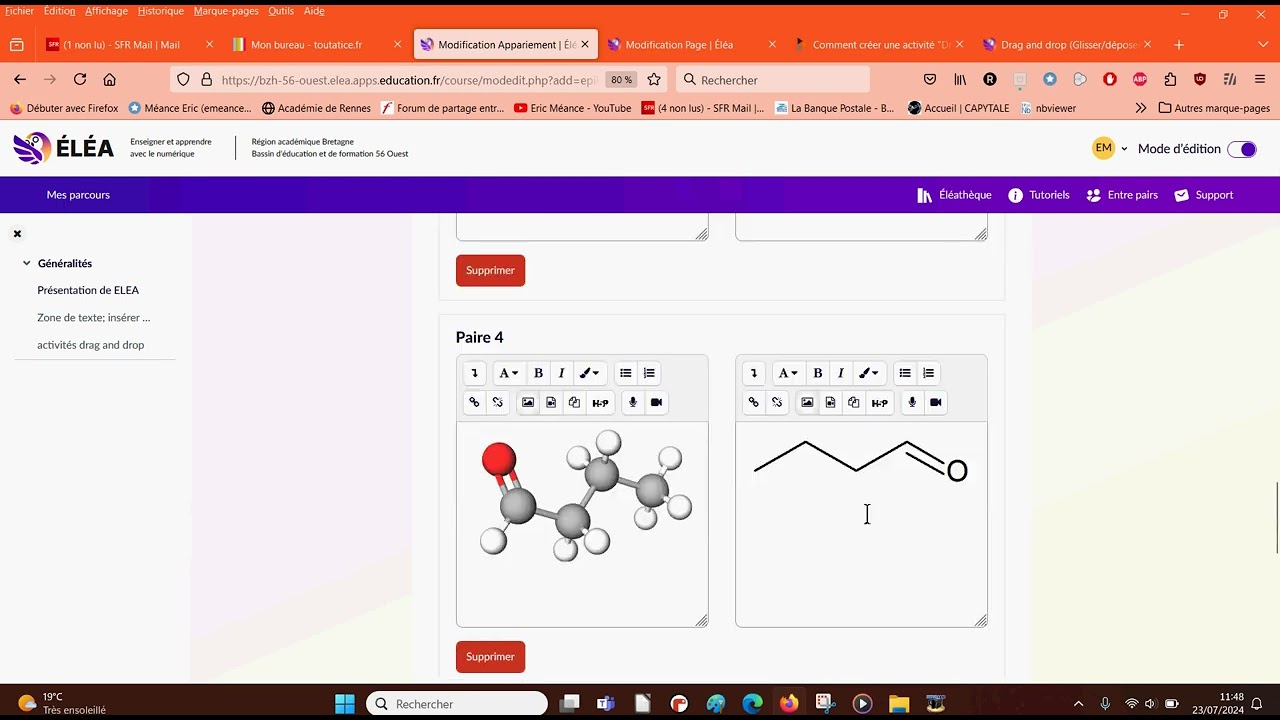
Task: Expand toolbar in right Paire 4 editor
Action: (753, 373)
